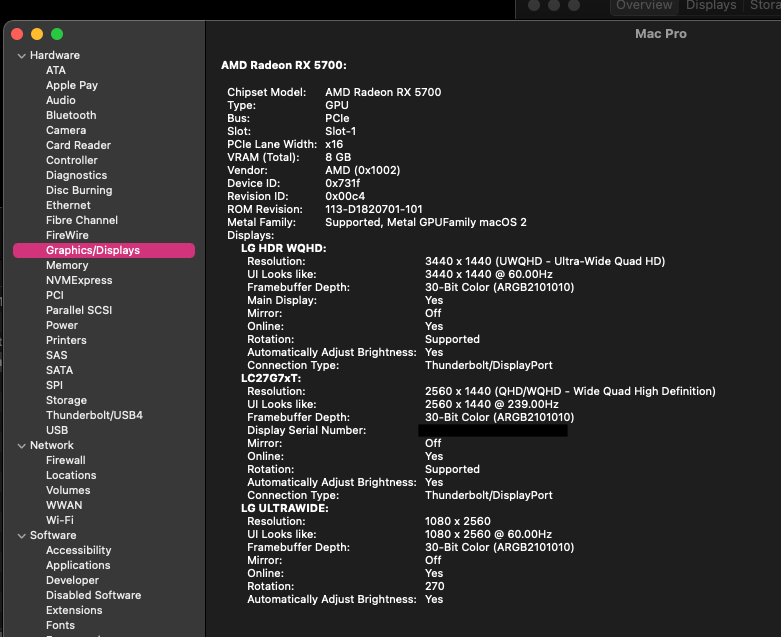Select SATA in the sidebar
This screenshot has height=637, width=781.
(59, 370)
